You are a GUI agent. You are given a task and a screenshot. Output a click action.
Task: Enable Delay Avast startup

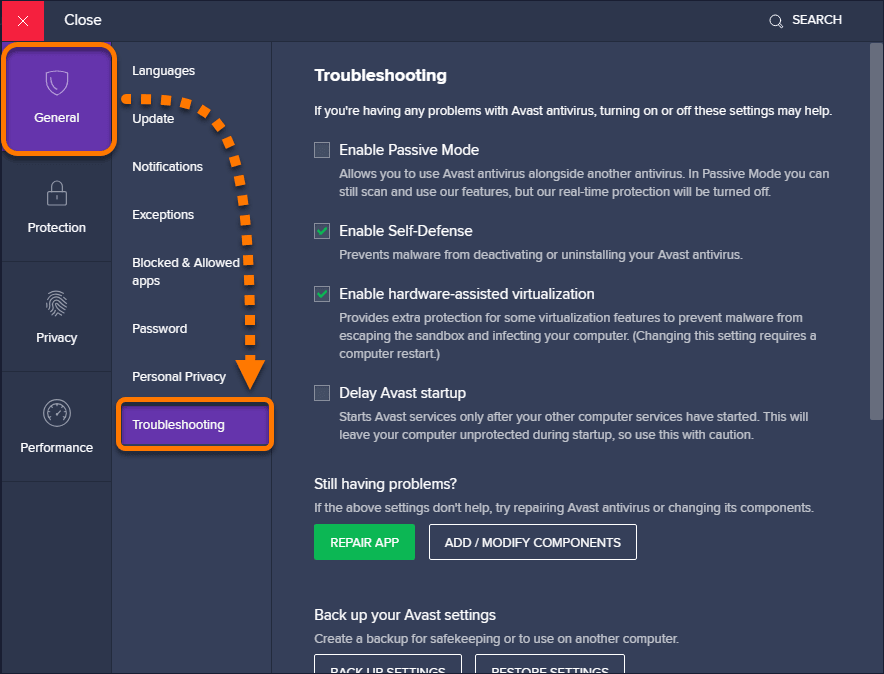point(322,392)
